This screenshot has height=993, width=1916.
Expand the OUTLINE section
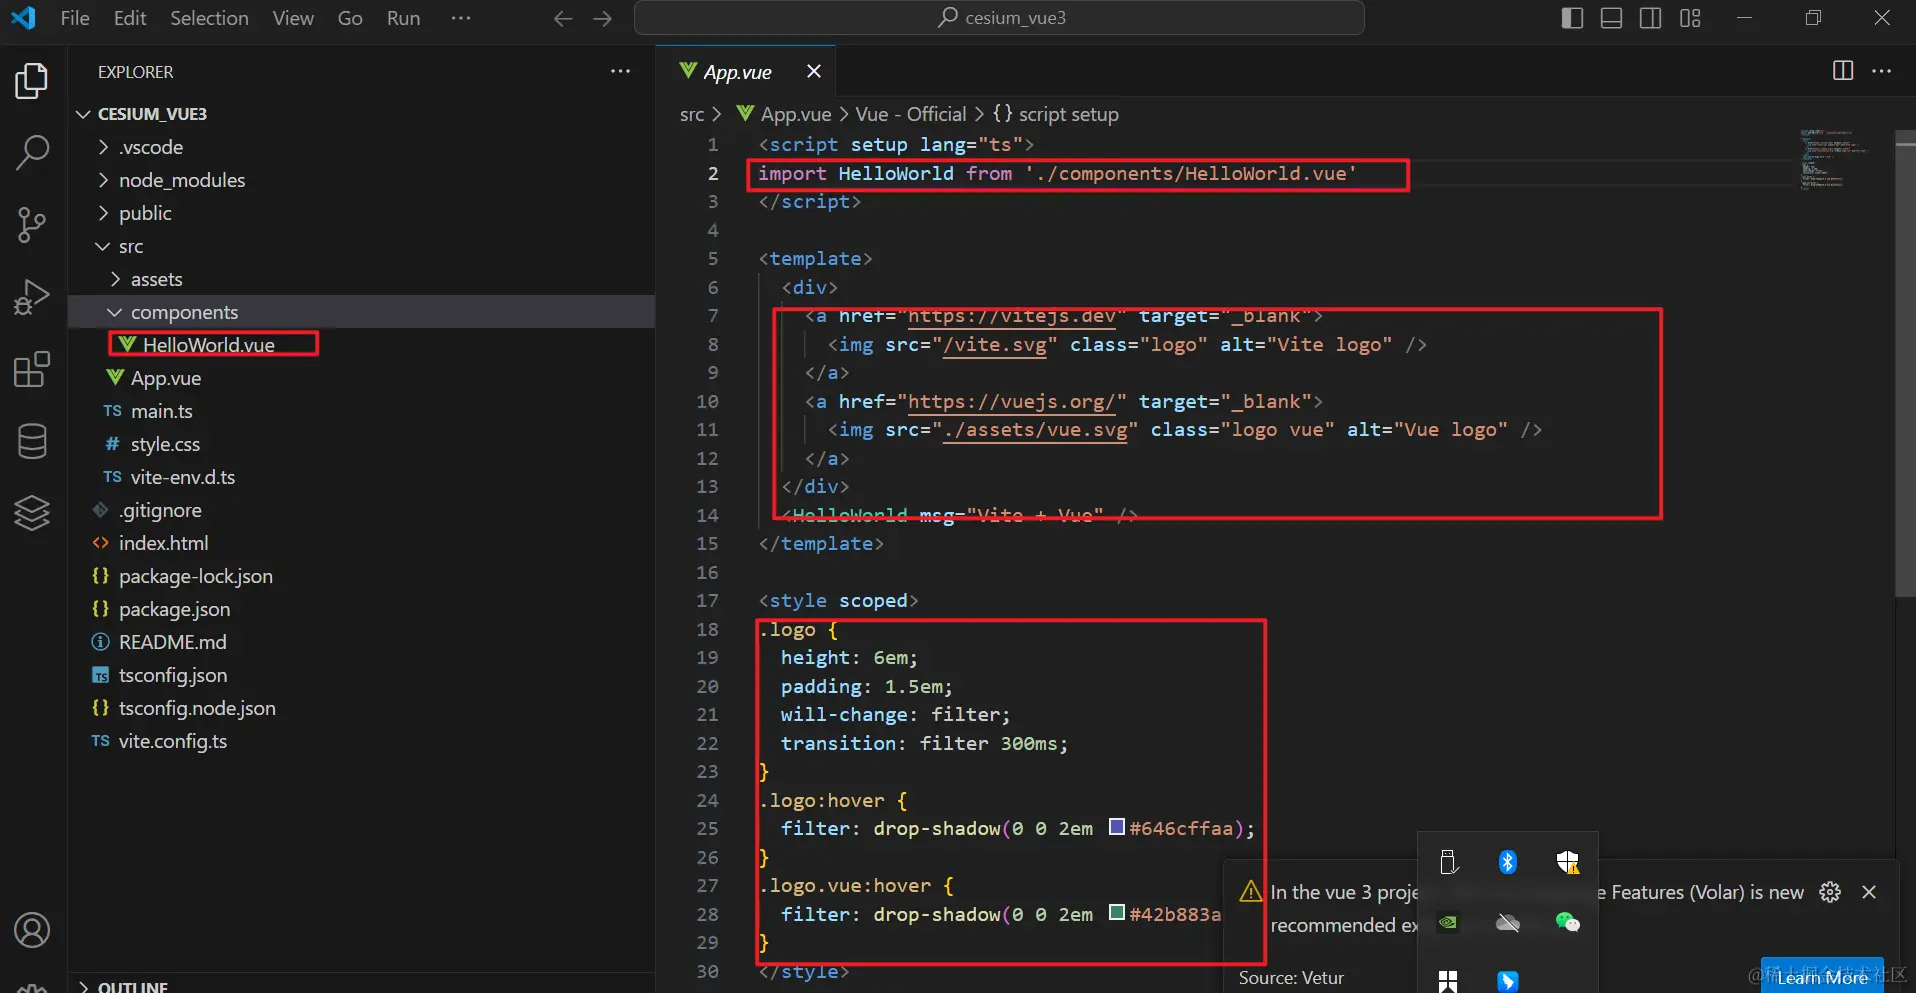pyautogui.click(x=84, y=987)
